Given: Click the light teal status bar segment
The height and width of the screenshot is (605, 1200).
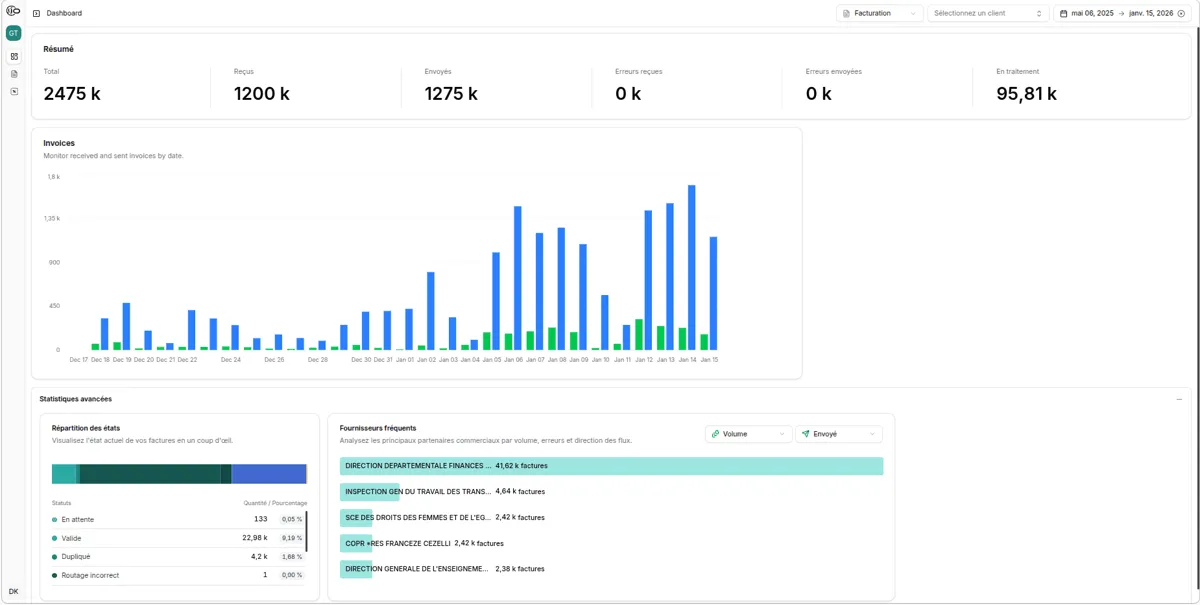Looking at the screenshot, I should point(63,474).
